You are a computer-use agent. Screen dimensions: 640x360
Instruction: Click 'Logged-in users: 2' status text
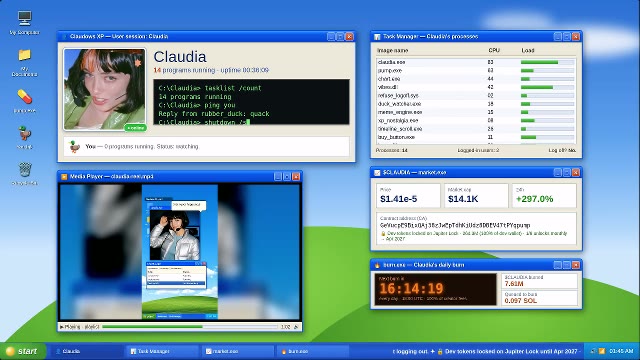pyautogui.click(x=478, y=151)
